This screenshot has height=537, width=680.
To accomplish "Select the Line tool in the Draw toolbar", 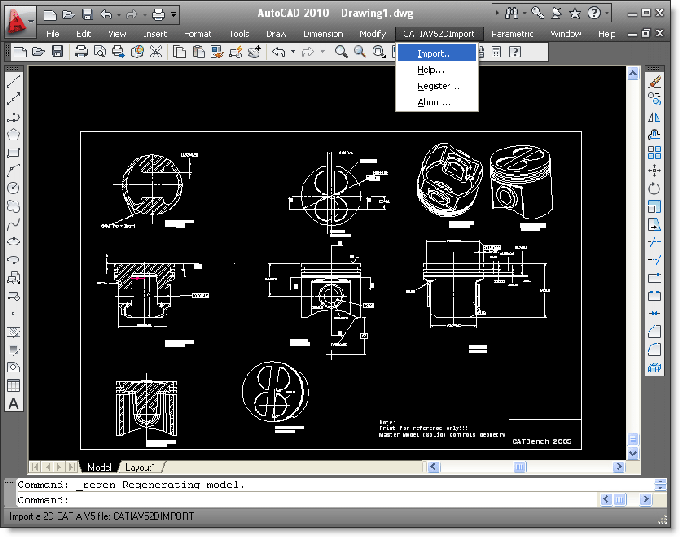I will click(x=13, y=81).
